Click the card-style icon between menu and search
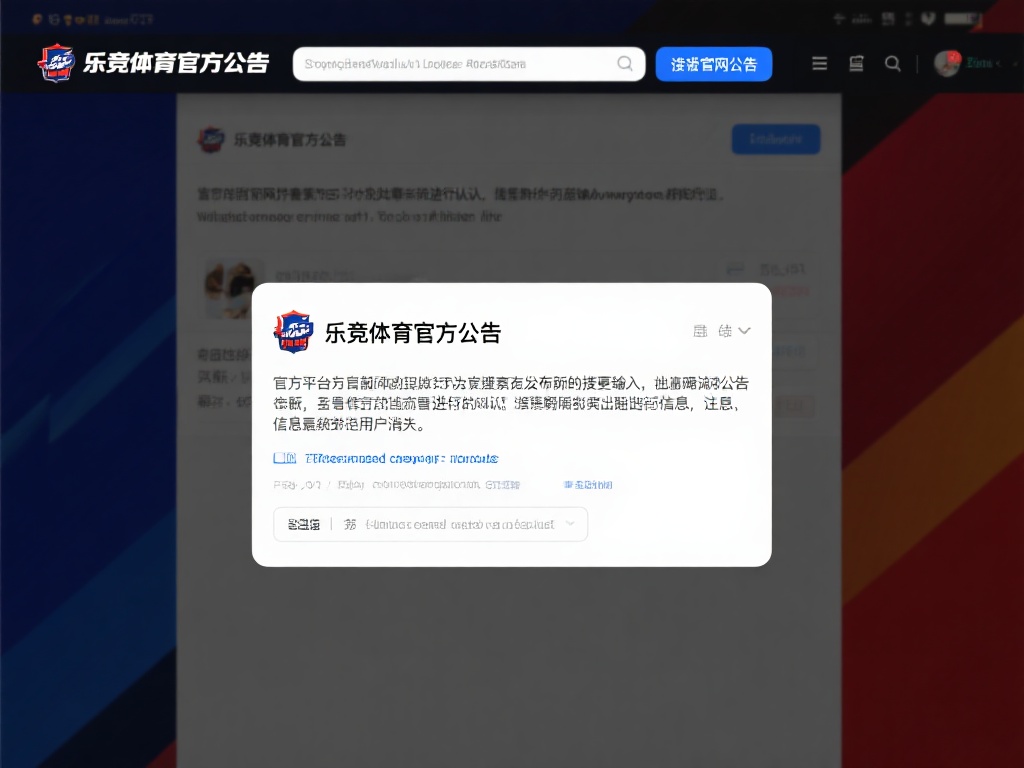 [x=856, y=63]
